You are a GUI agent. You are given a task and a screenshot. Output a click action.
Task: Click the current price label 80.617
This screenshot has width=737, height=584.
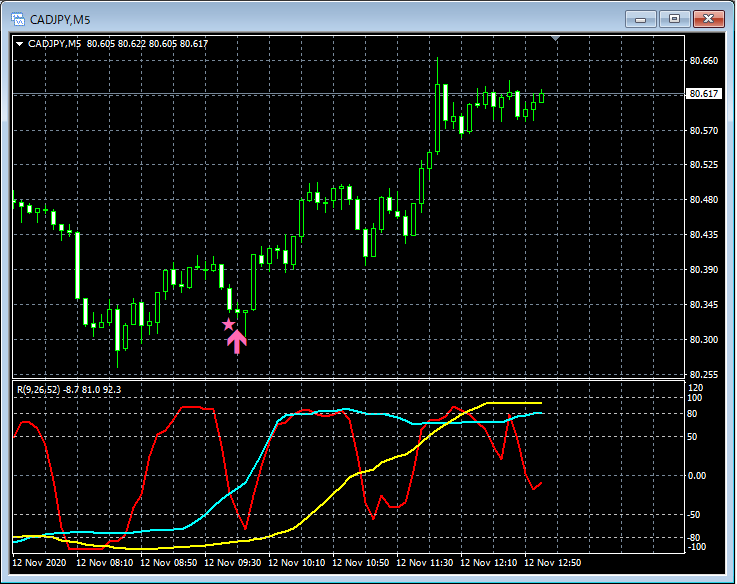click(x=704, y=94)
